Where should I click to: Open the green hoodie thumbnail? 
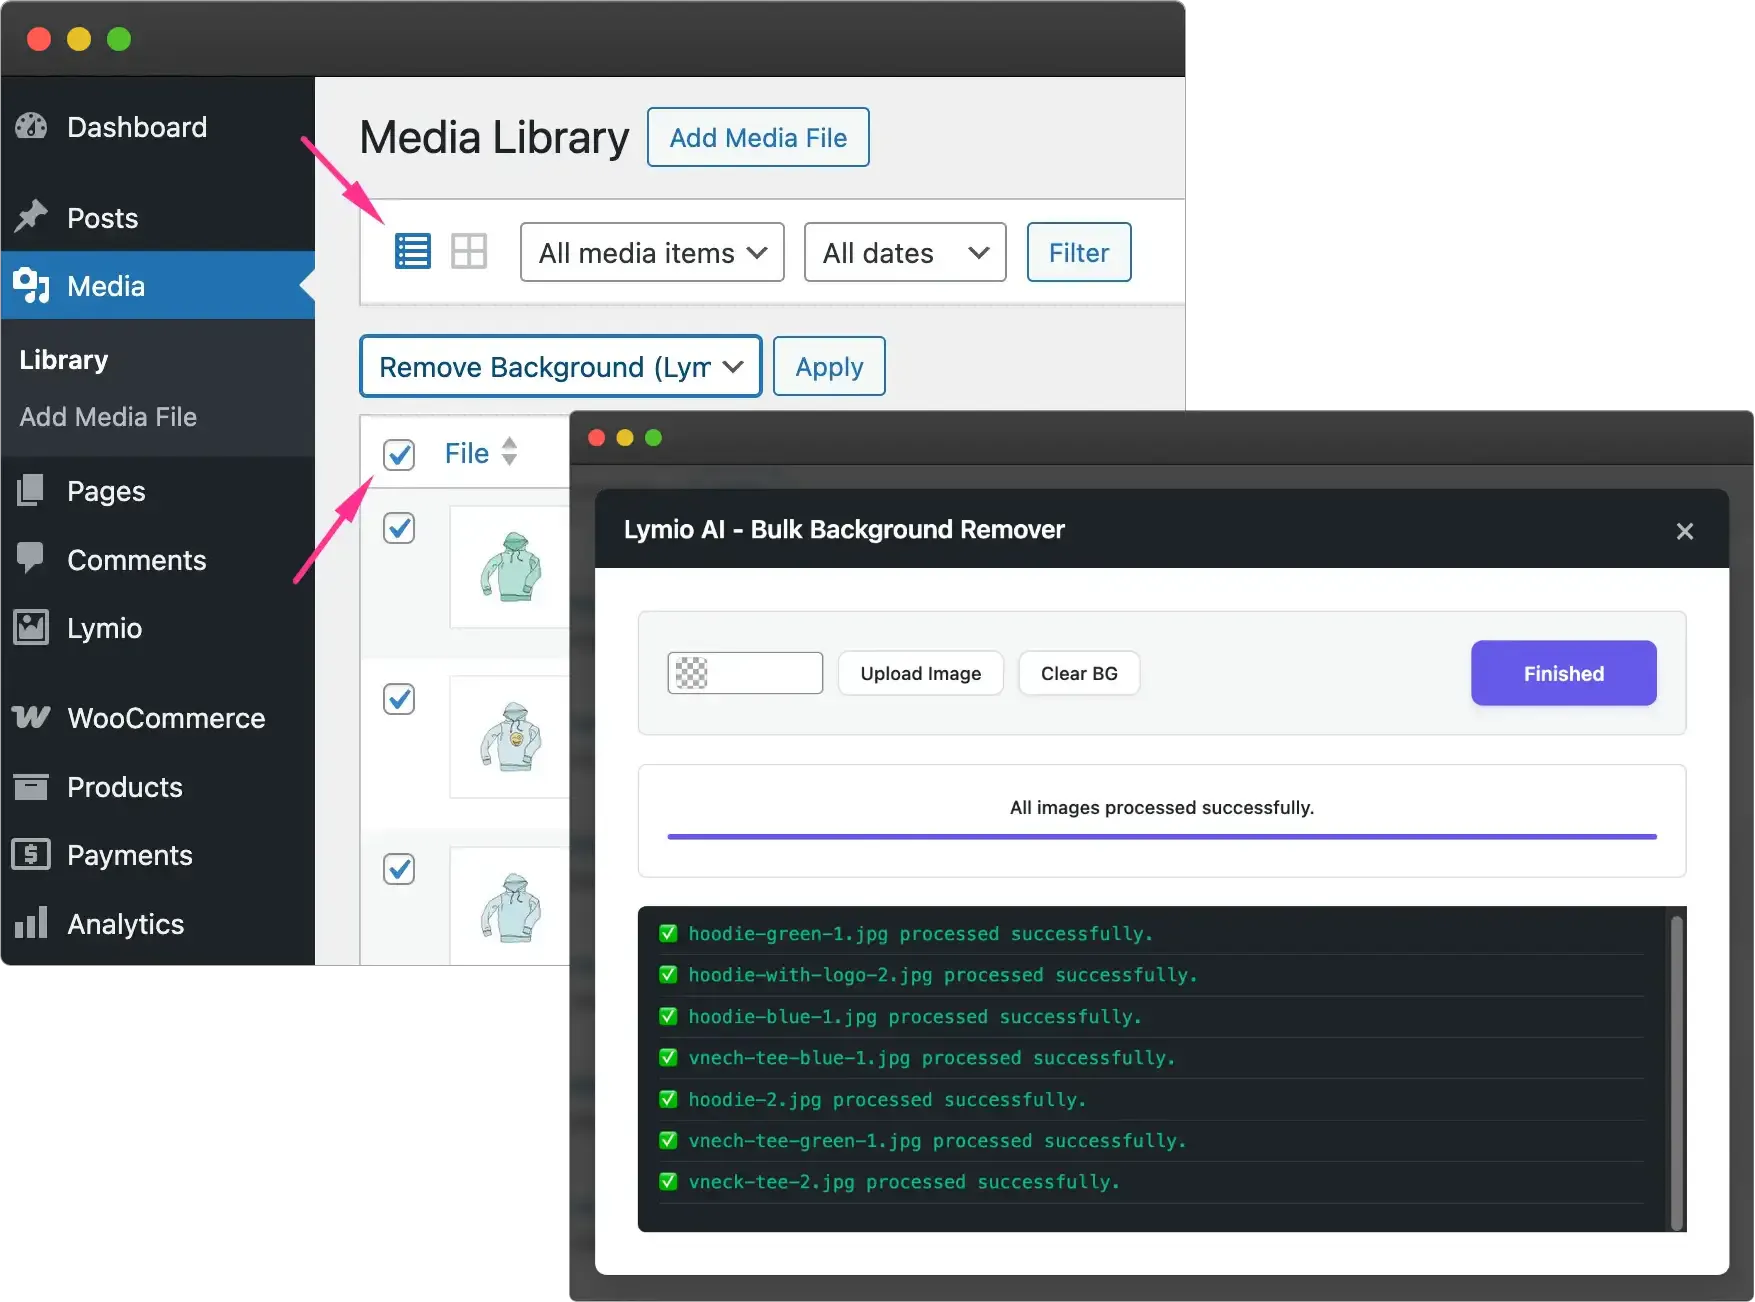pyautogui.click(x=511, y=566)
